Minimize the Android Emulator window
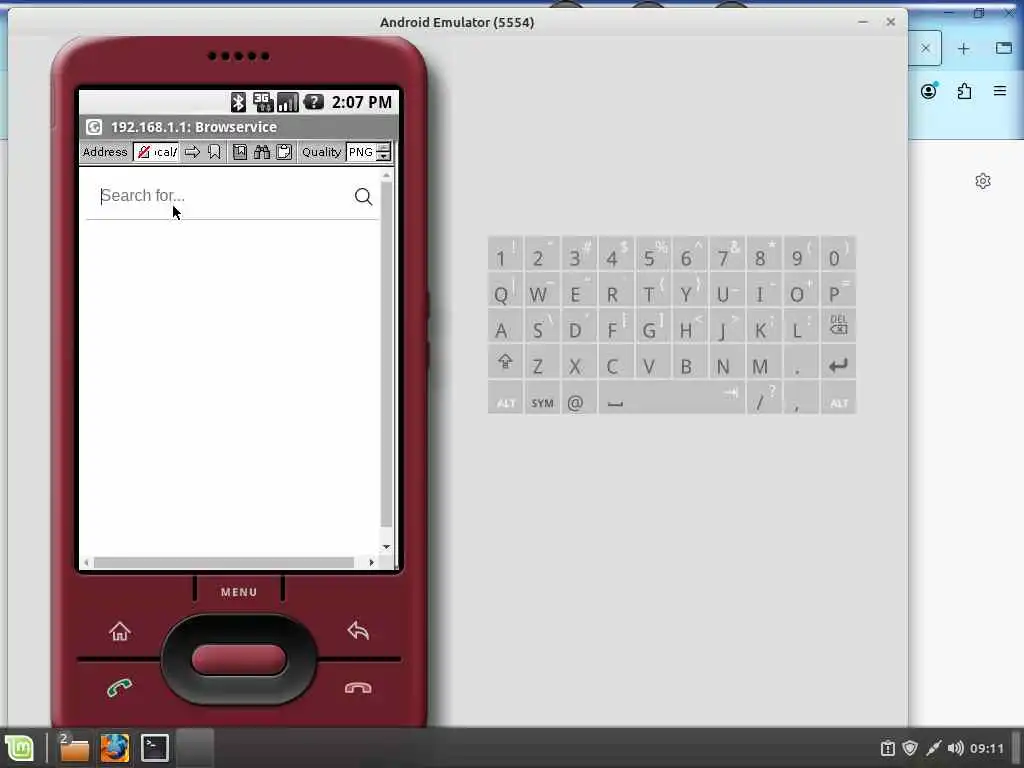Image resolution: width=1024 pixels, height=768 pixels. pos(863,22)
